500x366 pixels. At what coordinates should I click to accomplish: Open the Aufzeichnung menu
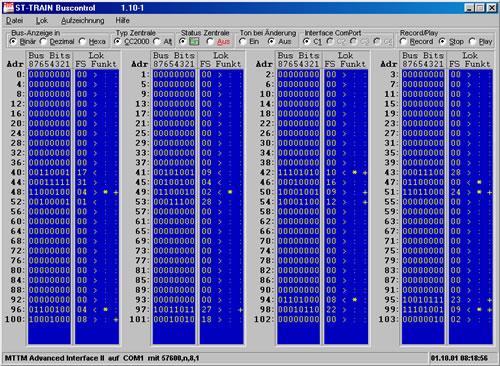click(82, 21)
